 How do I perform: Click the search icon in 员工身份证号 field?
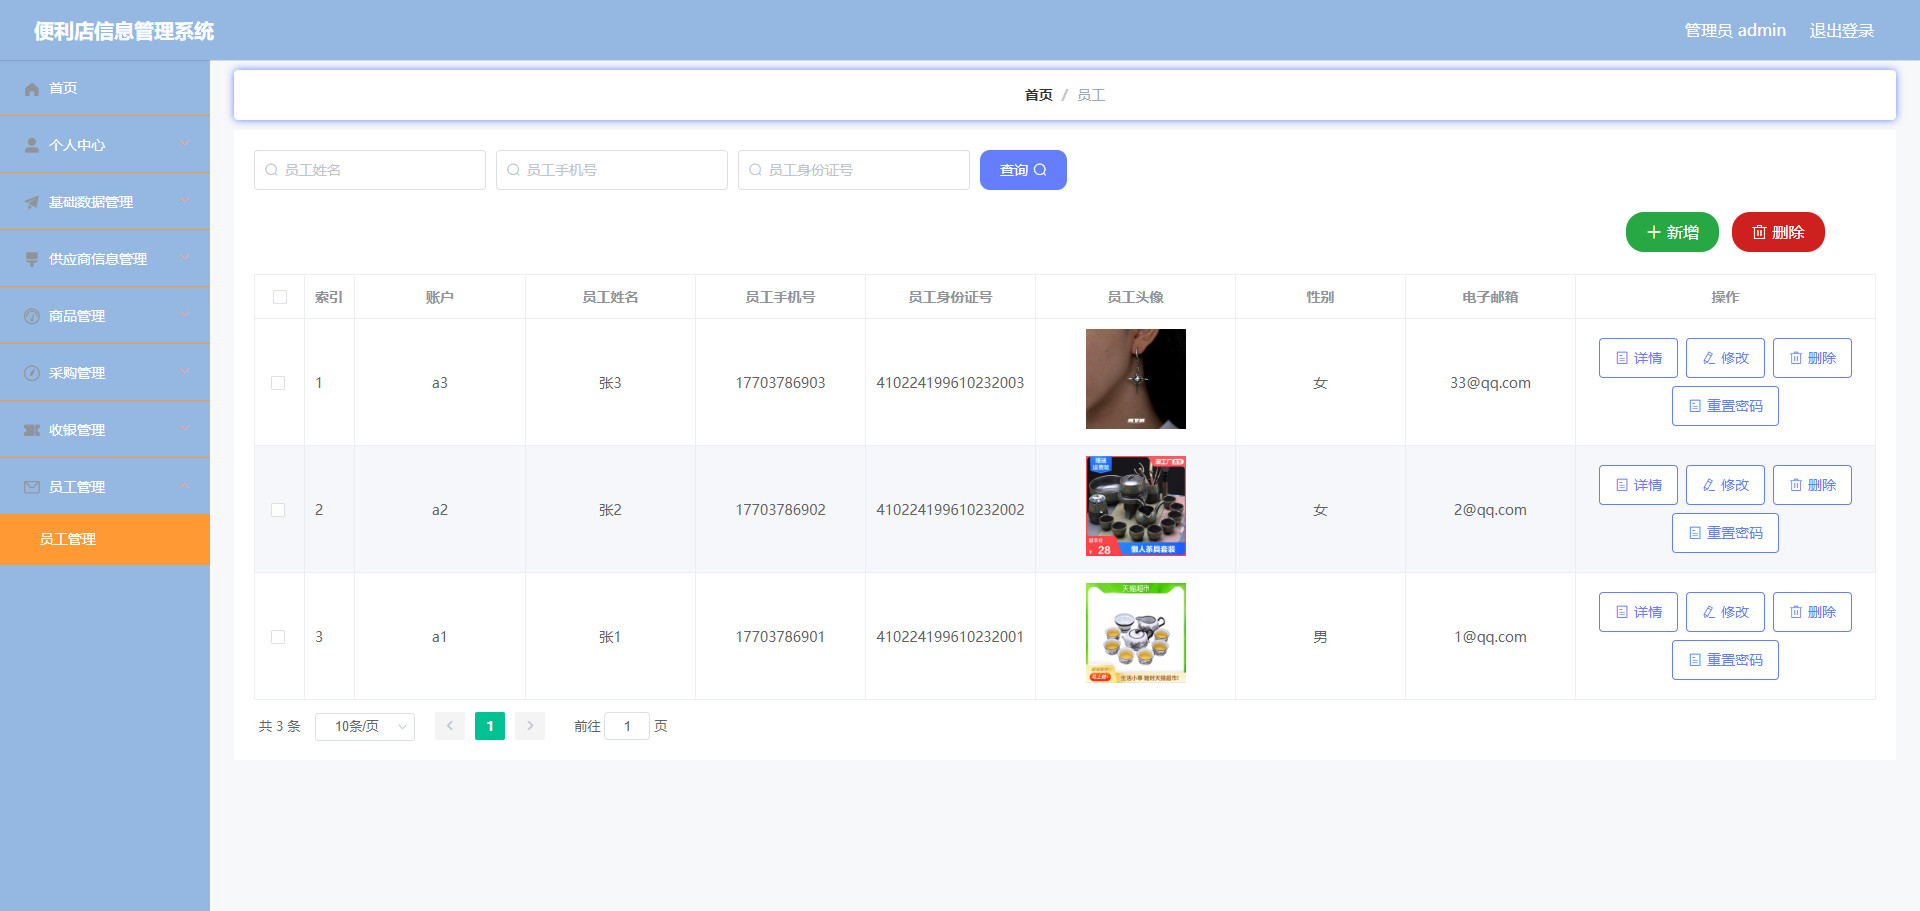tap(755, 170)
